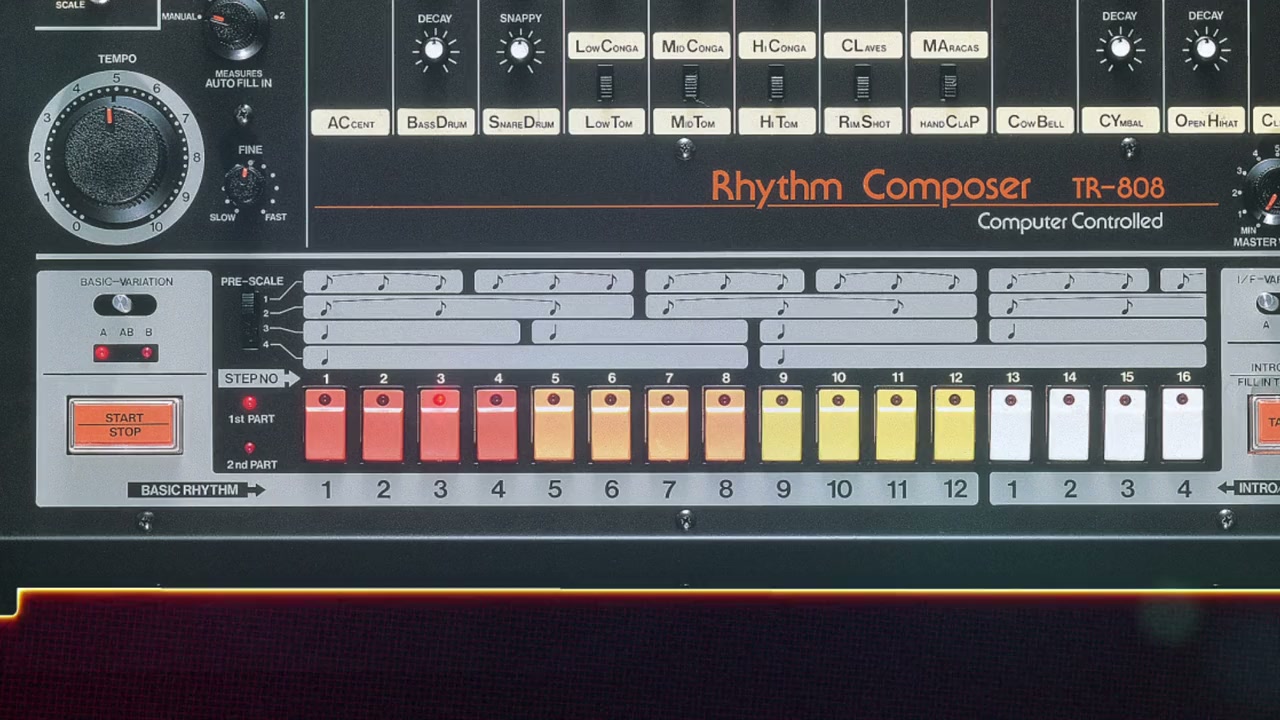Select the Bass Drum instrument label
1280x720 pixels.
coord(437,122)
